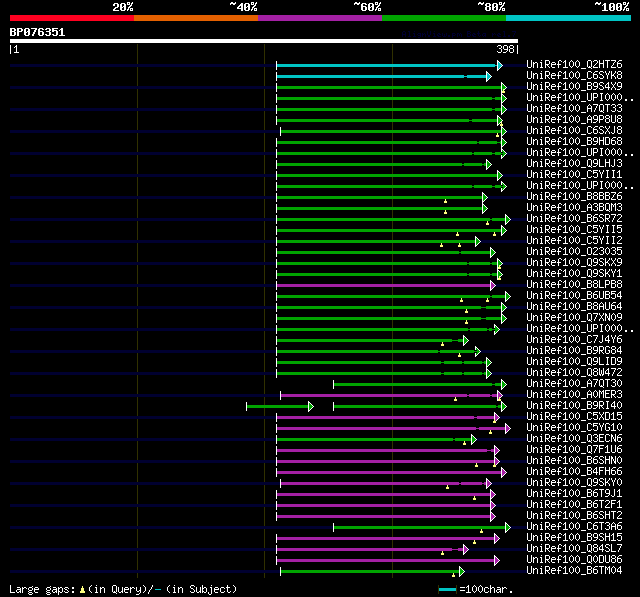Select the UniRef100_Q9LID9 label
Screen dimensions: 640x597
tap(574, 362)
